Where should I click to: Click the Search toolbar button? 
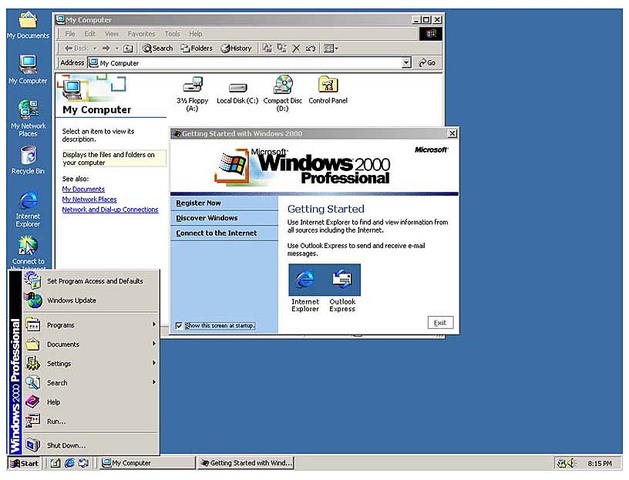point(158,49)
